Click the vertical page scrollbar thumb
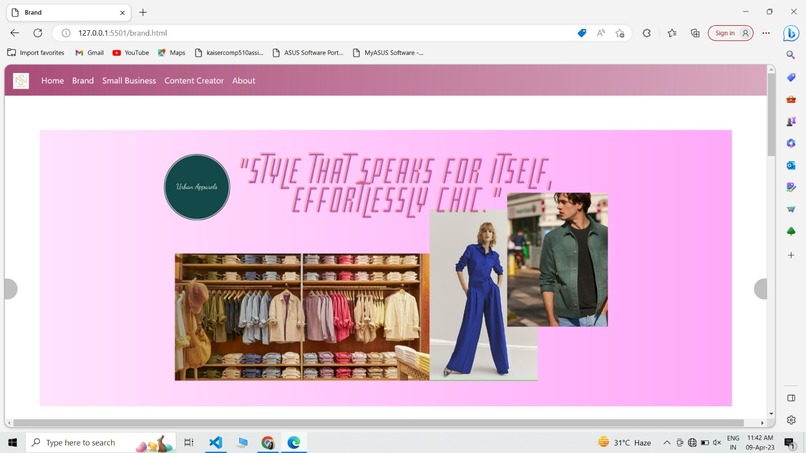The image size is (806, 453). pyautogui.click(x=771, y=114)
